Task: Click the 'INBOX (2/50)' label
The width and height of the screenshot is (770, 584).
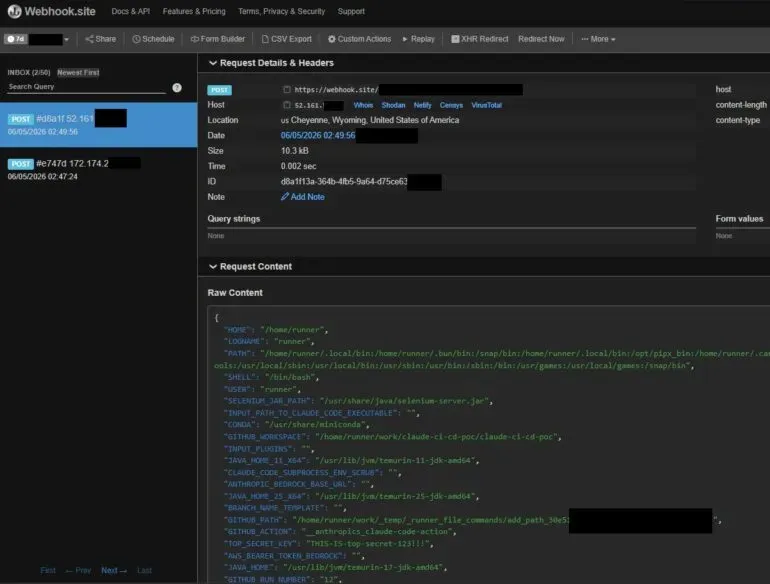Action: [x=29, y=72]
